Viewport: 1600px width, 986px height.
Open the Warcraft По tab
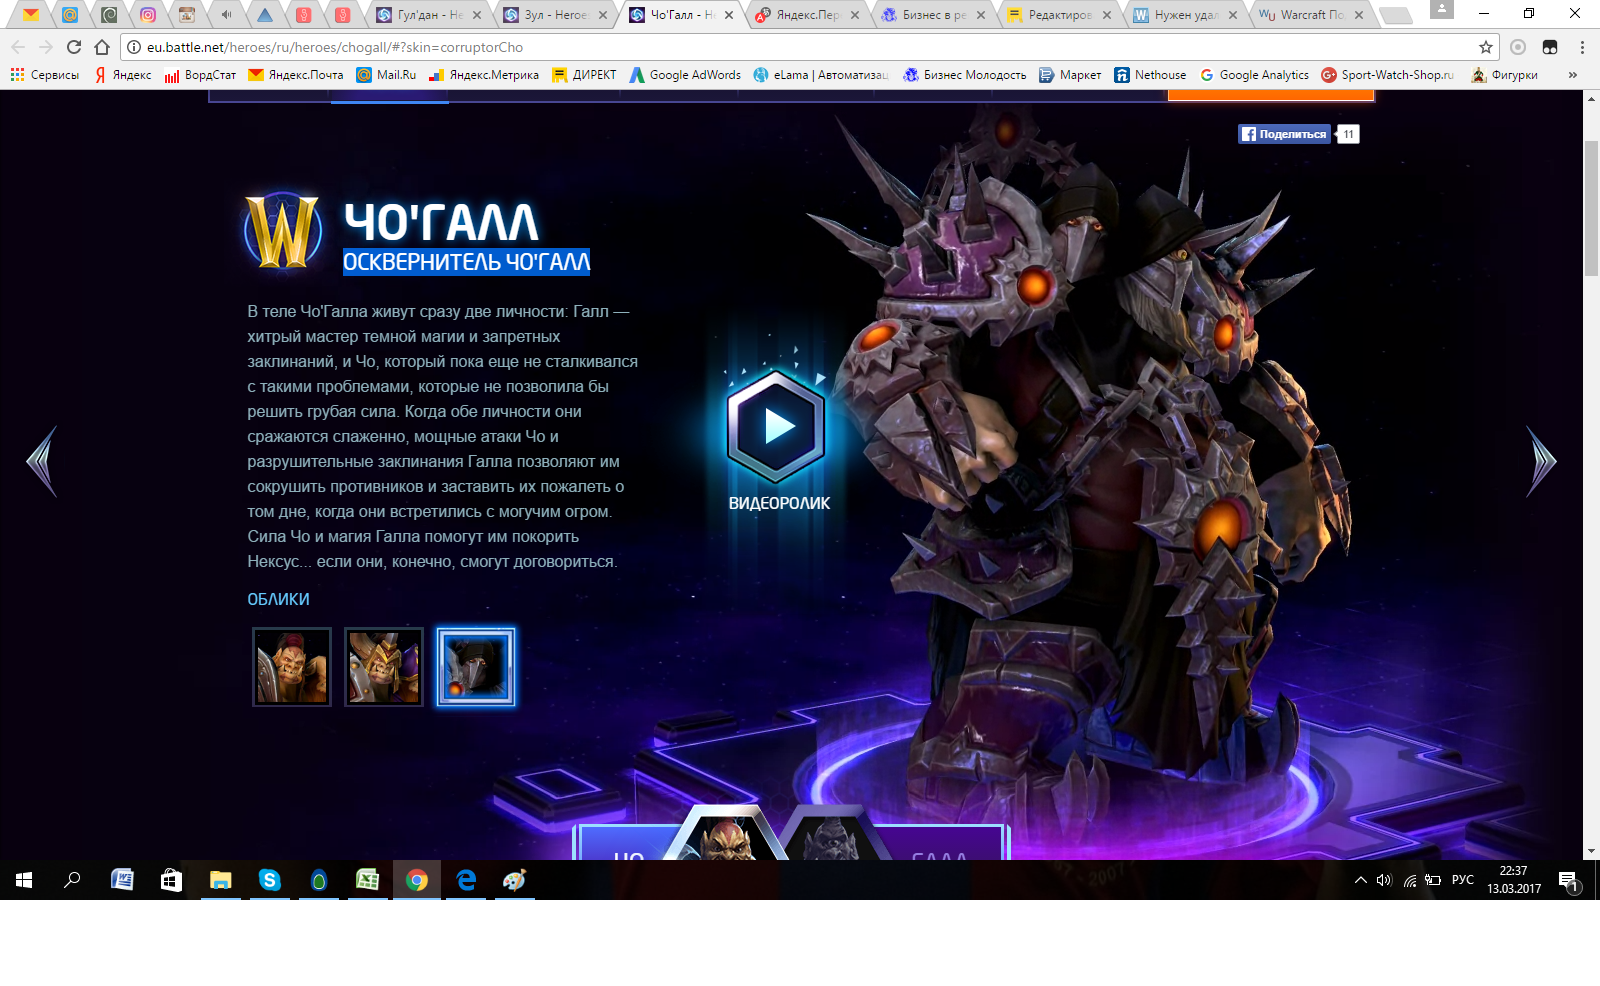(1312, 15)
